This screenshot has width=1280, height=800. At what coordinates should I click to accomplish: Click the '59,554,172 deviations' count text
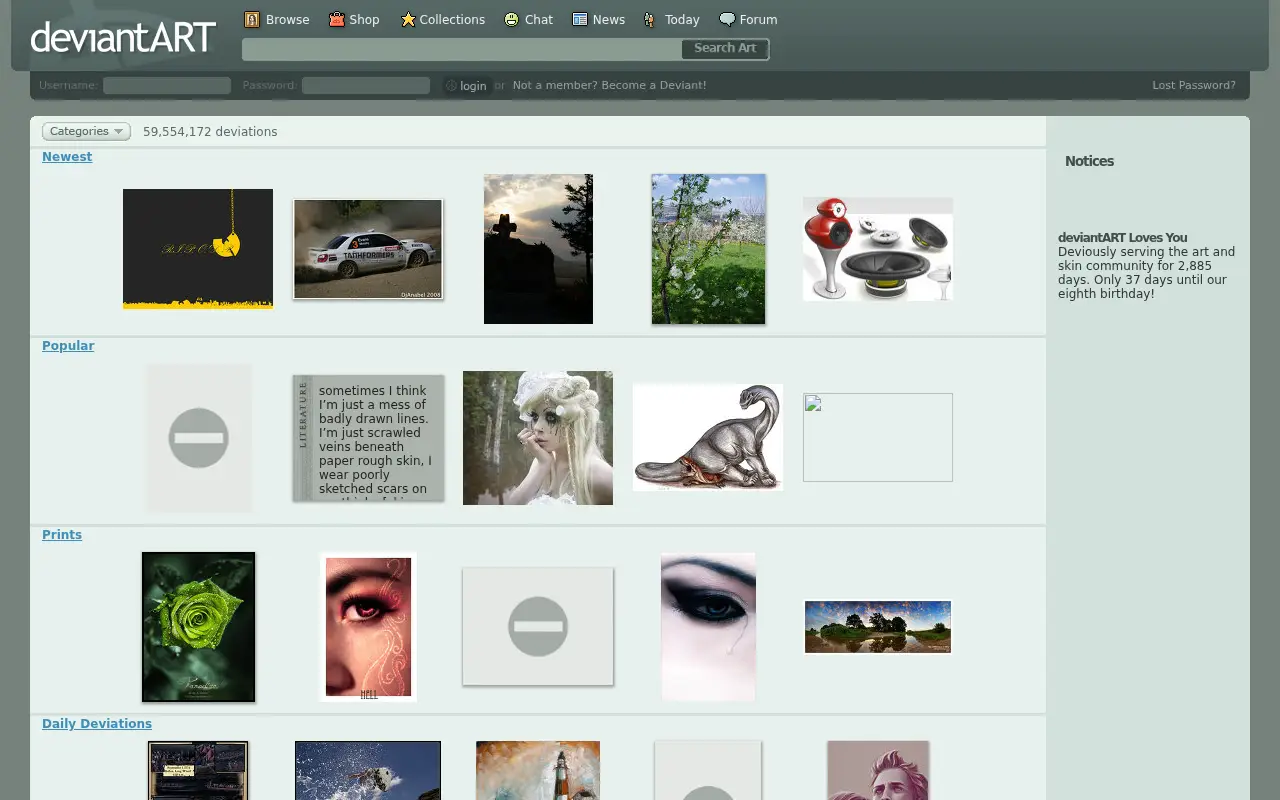[x=210, y=131]
